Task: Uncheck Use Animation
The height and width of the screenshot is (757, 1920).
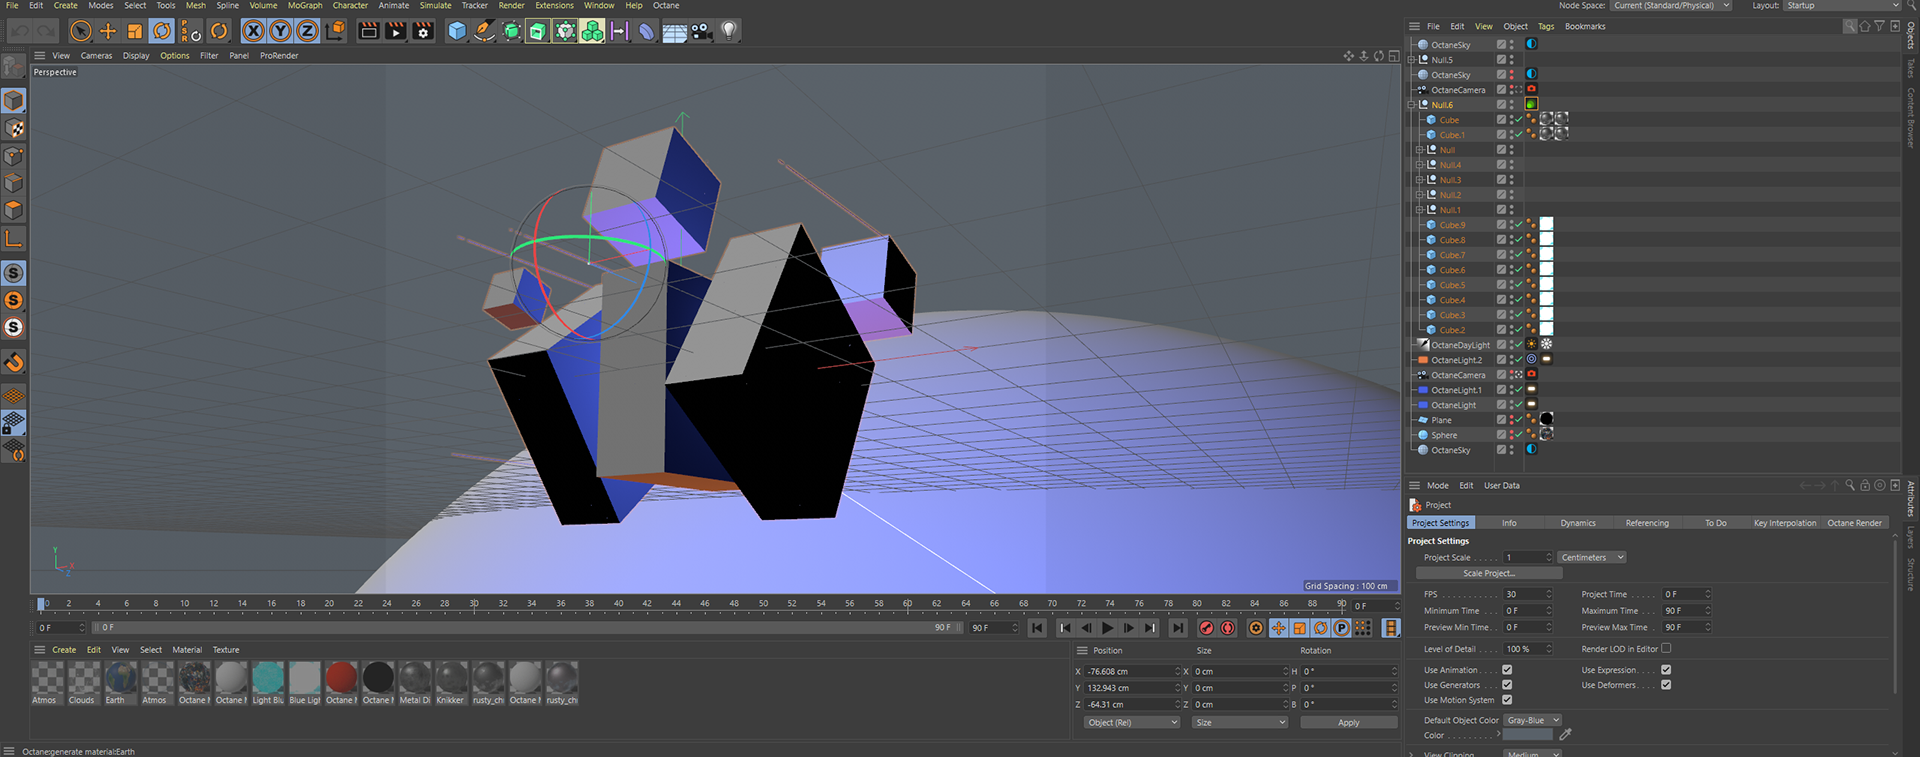Action: tap(1507, 670)
